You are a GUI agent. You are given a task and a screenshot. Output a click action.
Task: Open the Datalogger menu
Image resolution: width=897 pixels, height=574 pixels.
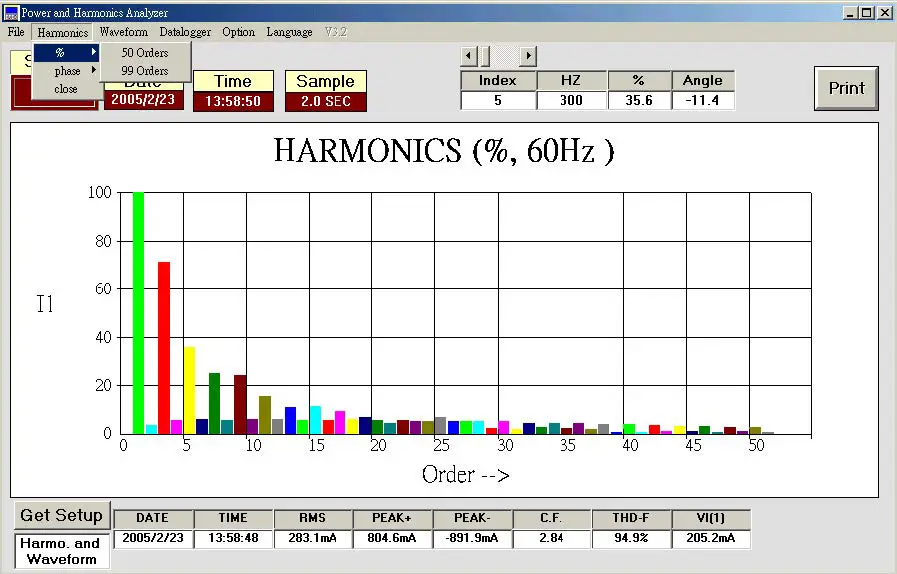(185, 32)
